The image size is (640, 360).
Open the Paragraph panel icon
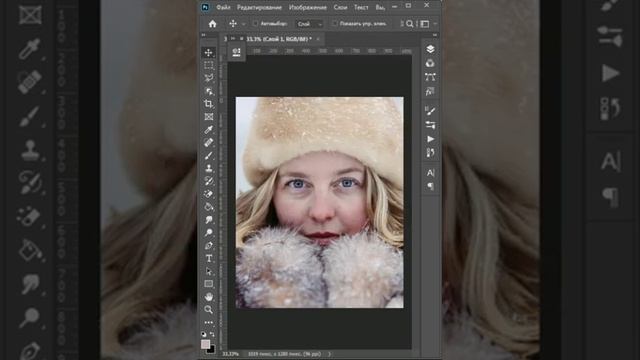pyautogui.click(x=430, y=187)
